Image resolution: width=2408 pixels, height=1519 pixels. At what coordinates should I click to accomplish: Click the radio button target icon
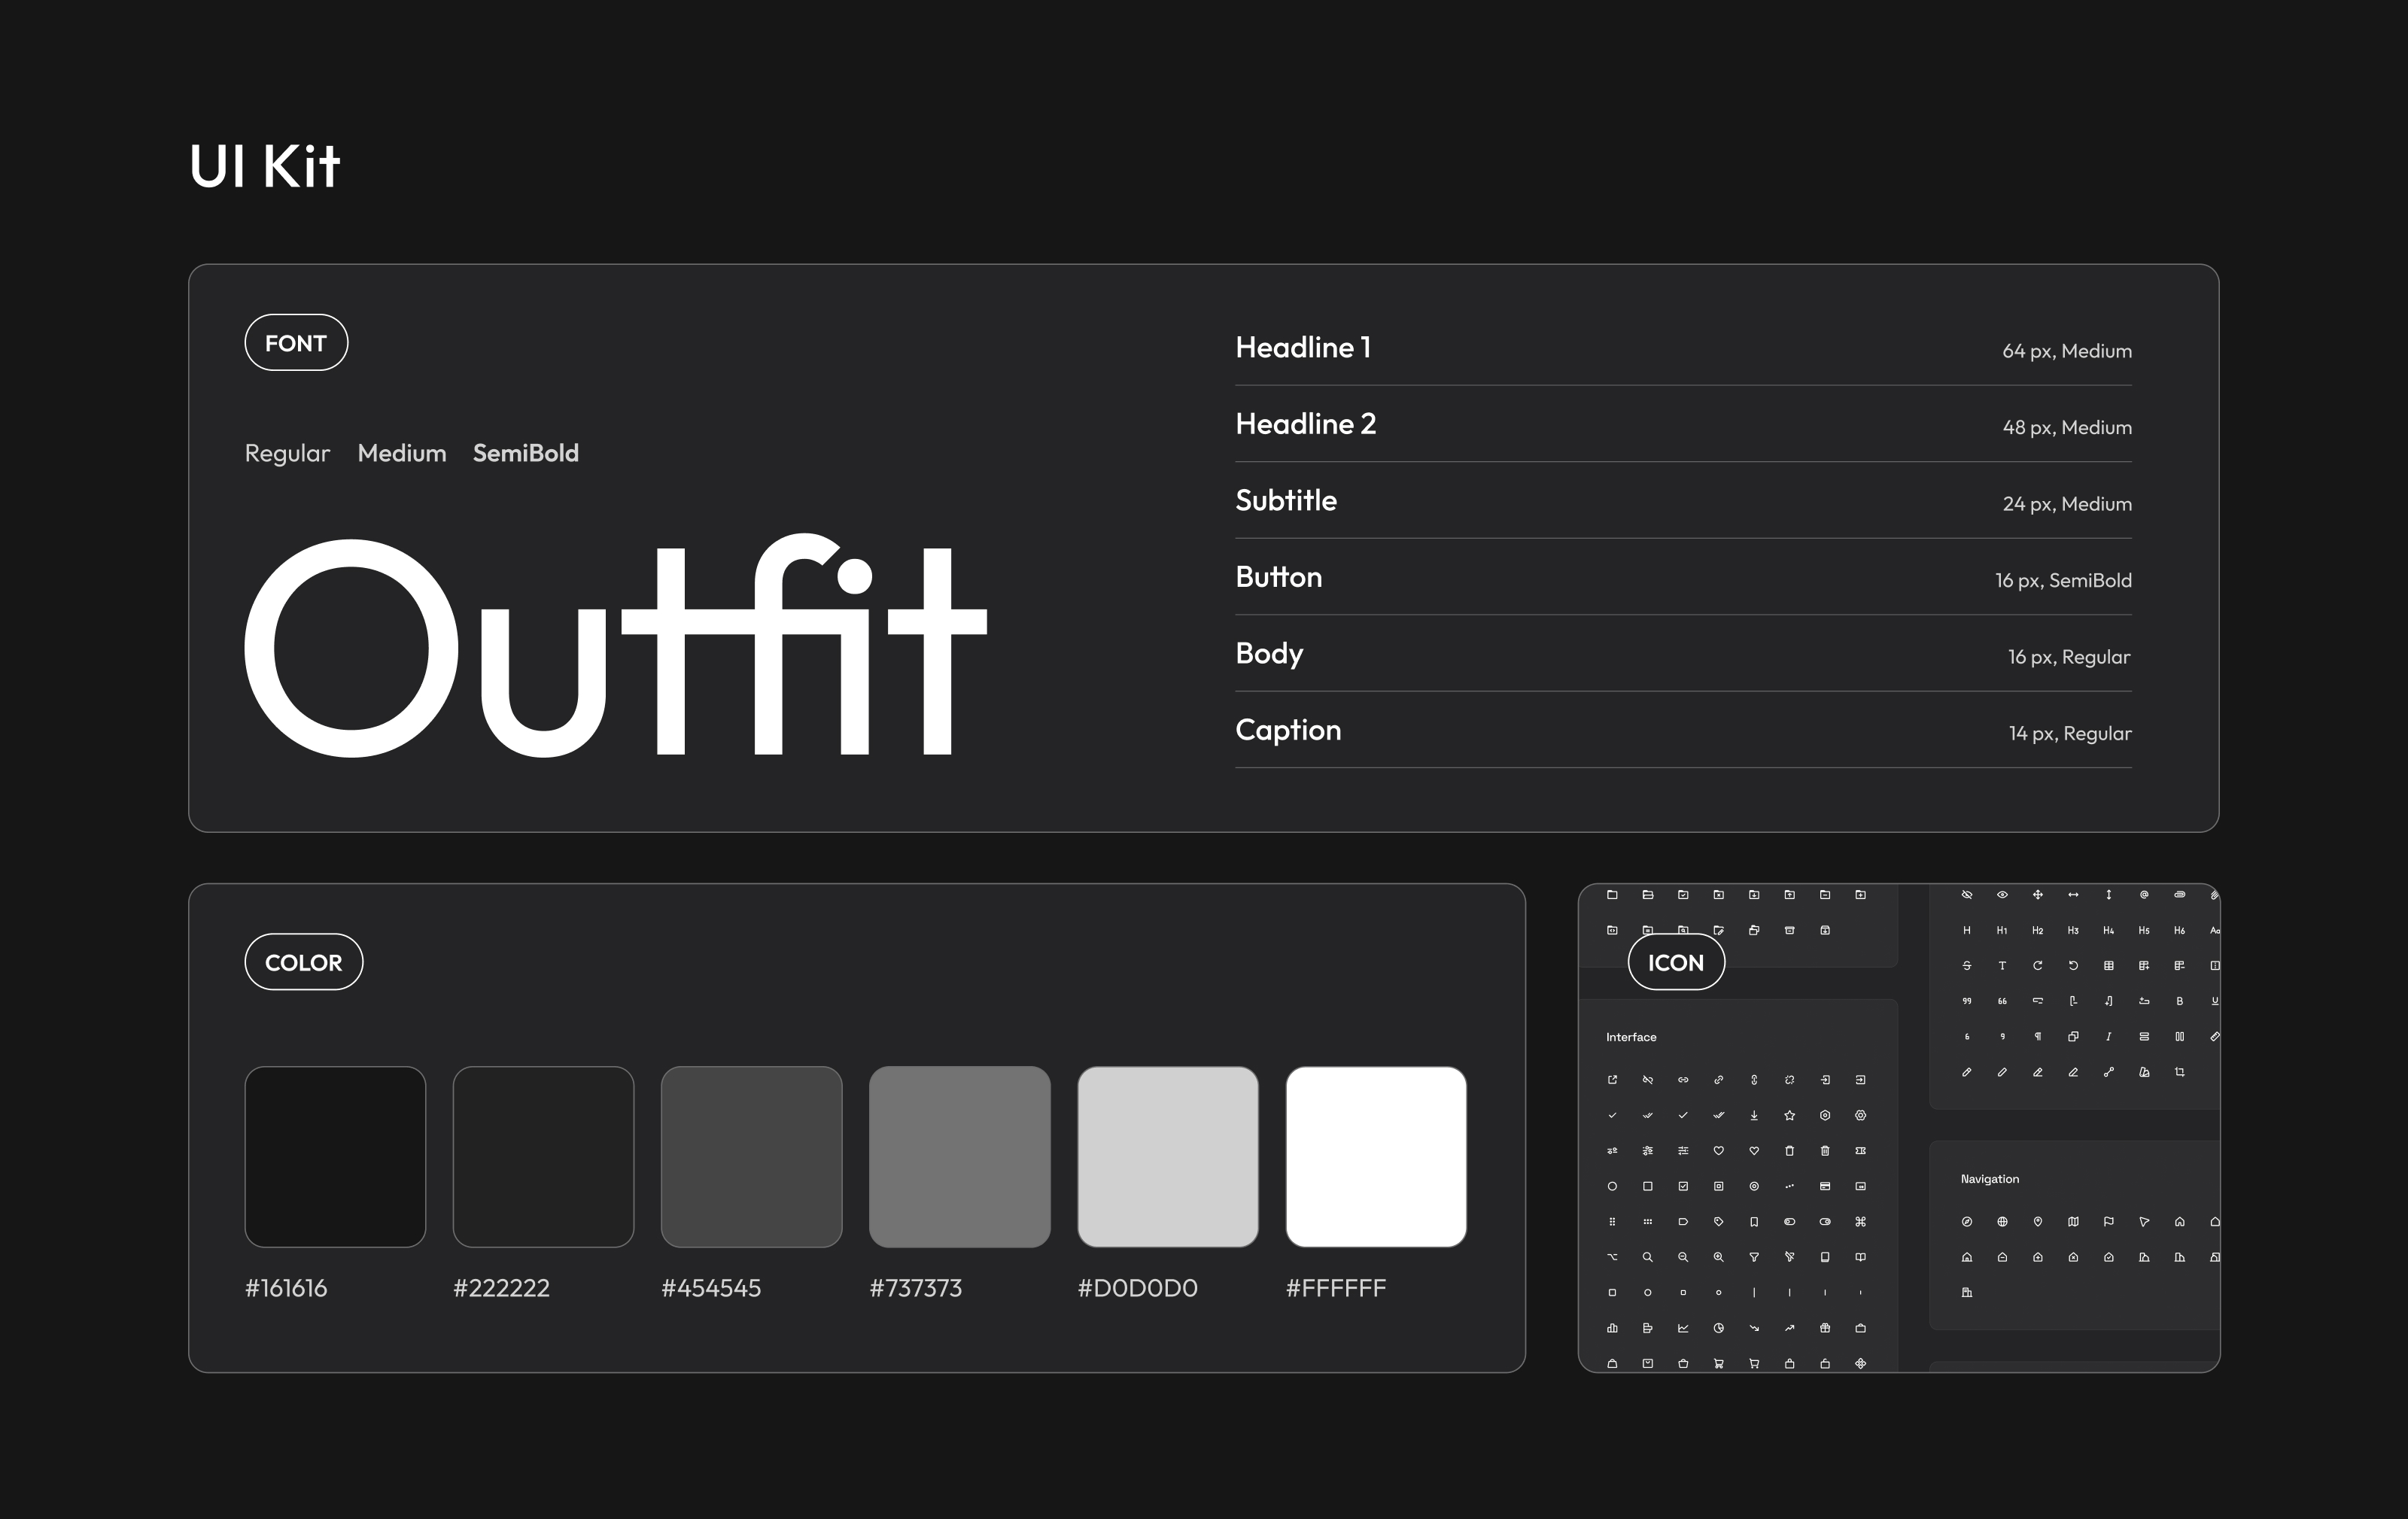[1754, 1186]
